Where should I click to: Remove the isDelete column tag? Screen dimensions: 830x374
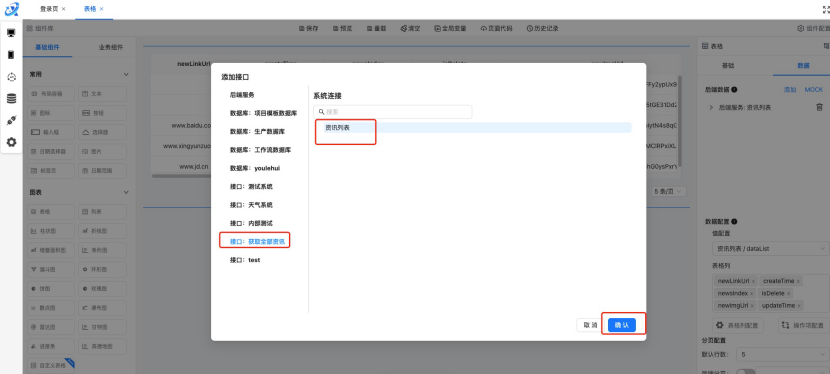[789, 294]
